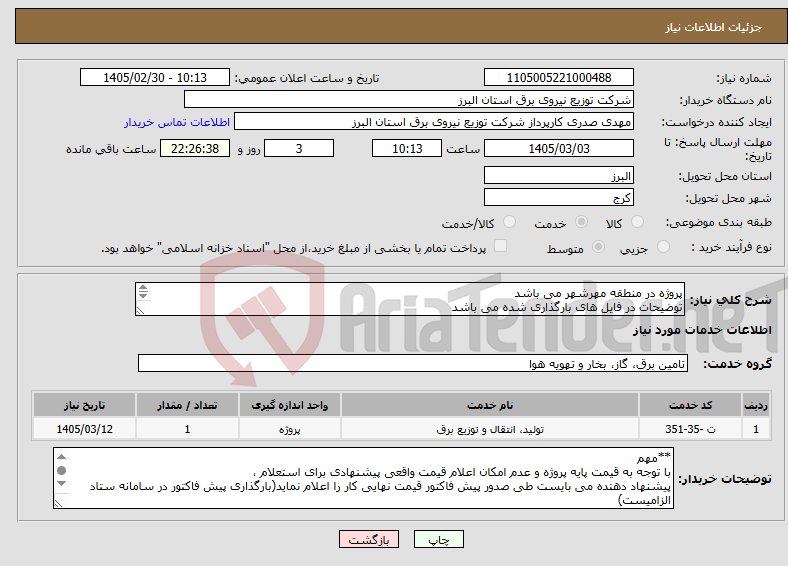Select the متوسط purchase type radio
788x566 pixels.
599,246
